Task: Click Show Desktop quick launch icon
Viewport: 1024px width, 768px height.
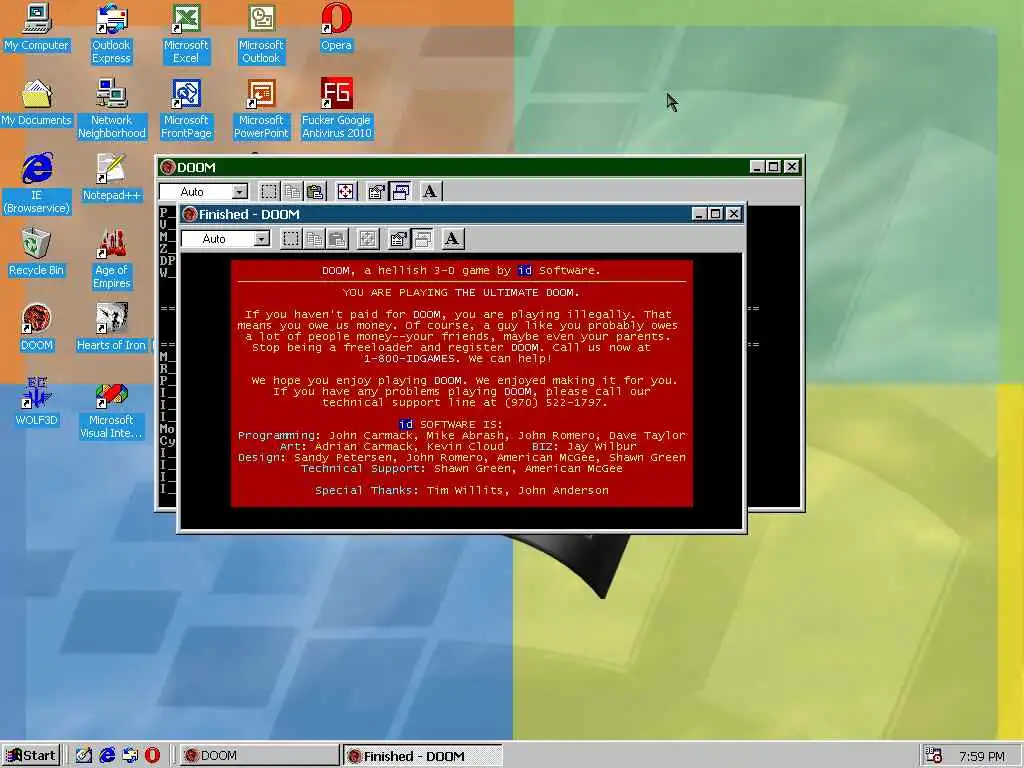Action: (x=84, y=756)
